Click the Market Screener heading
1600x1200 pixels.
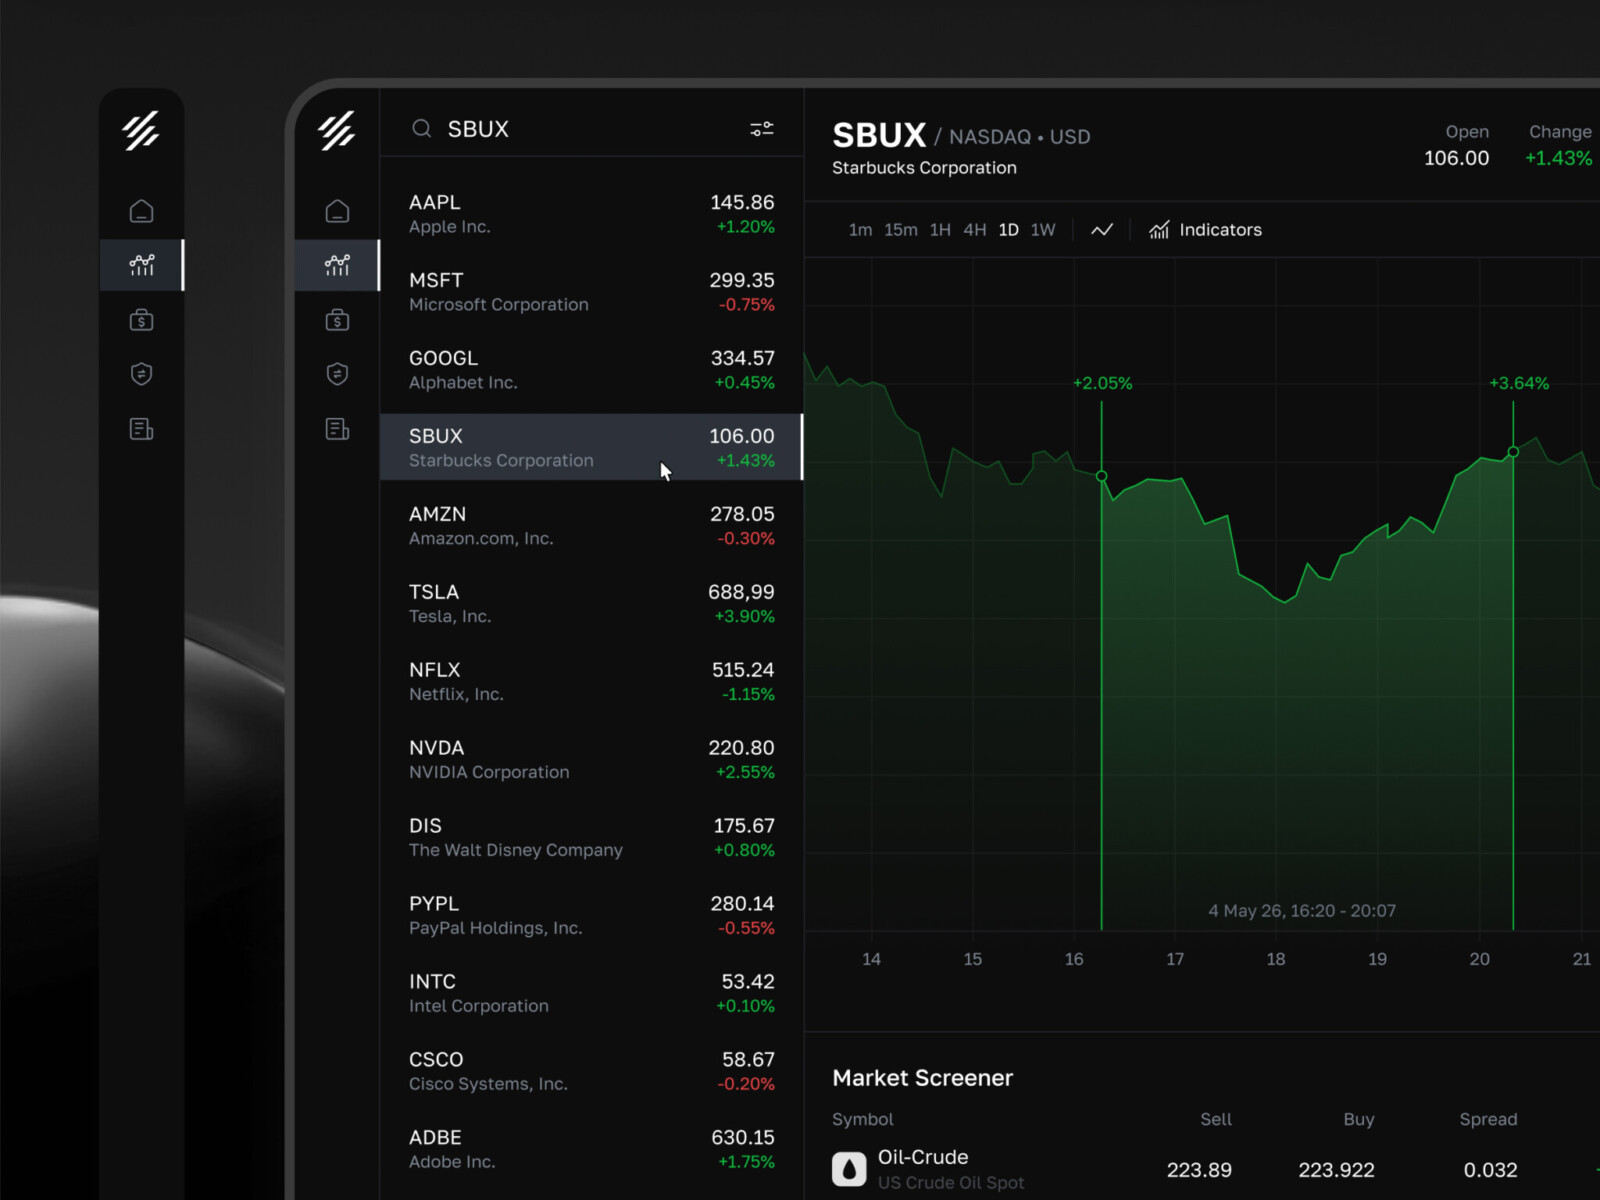click(923, 1078)
